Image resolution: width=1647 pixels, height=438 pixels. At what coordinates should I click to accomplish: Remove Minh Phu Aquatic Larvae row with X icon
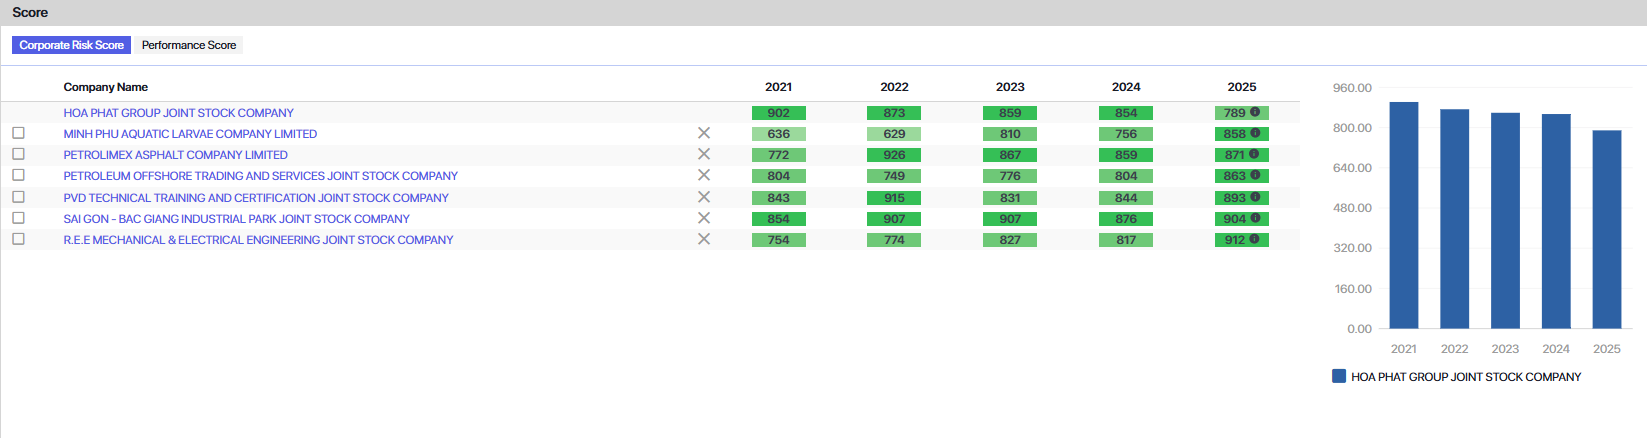704,133
